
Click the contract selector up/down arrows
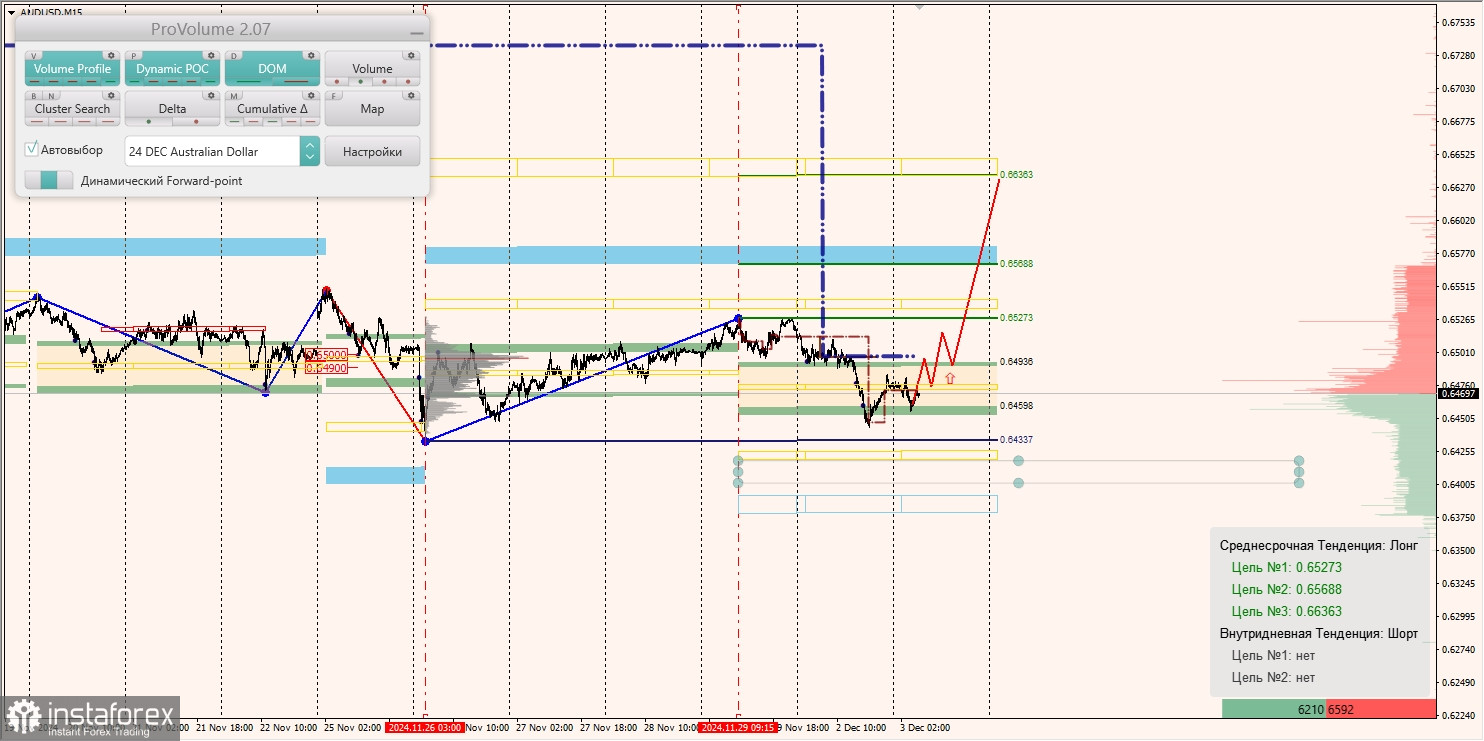coord(310,151)
